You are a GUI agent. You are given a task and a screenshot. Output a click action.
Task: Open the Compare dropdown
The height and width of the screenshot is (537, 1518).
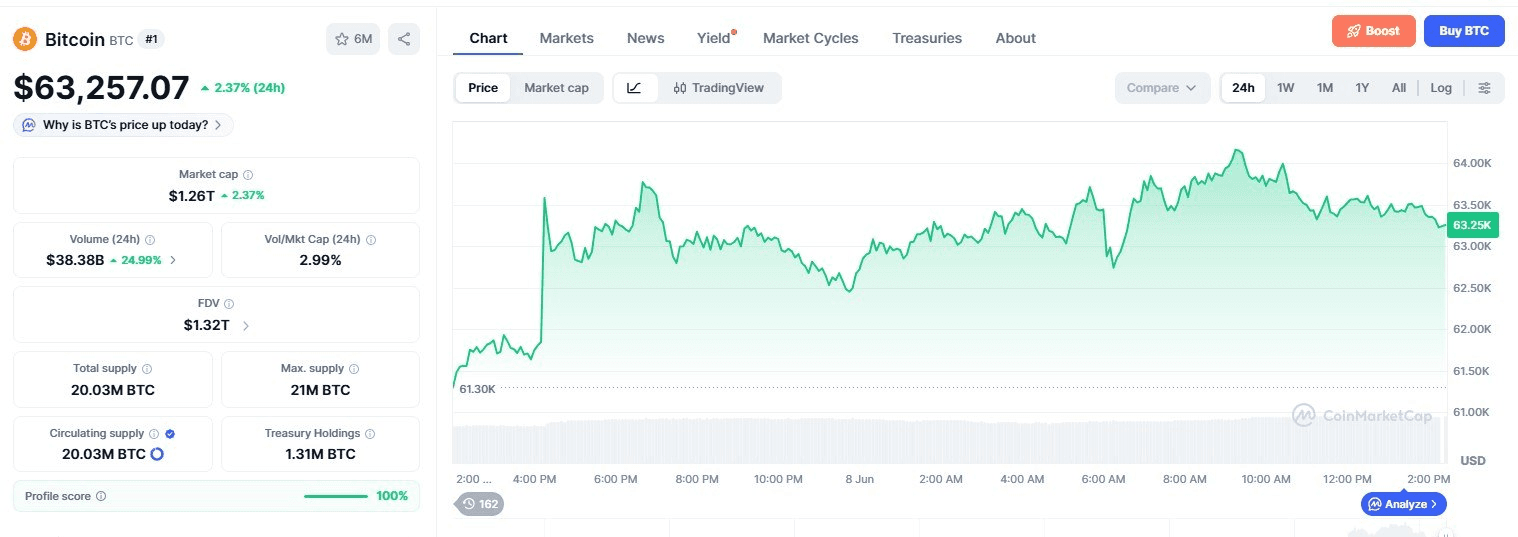(x=1162, y=88)
